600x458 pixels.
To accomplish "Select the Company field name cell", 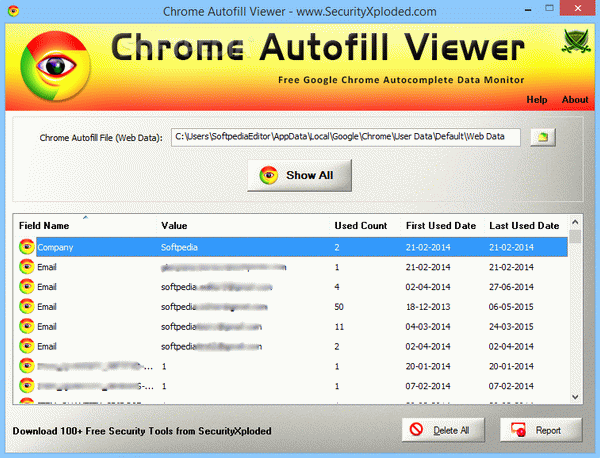I will point(55,247).
